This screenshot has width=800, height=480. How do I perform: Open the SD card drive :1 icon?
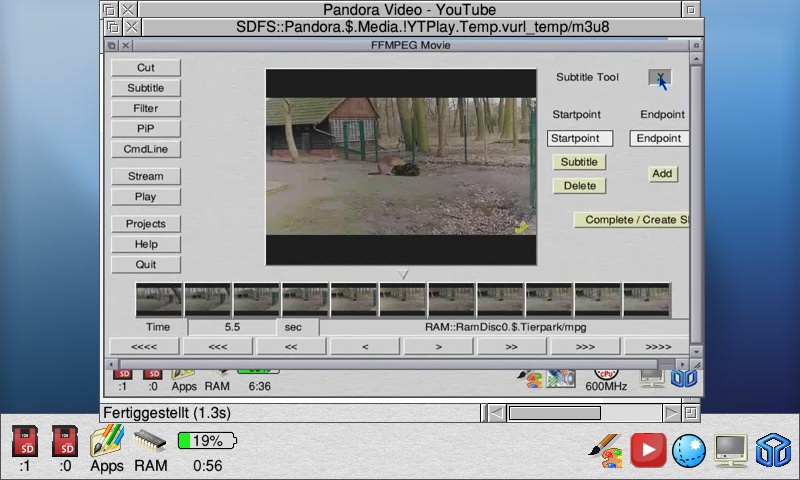click(x=25, y=441)
